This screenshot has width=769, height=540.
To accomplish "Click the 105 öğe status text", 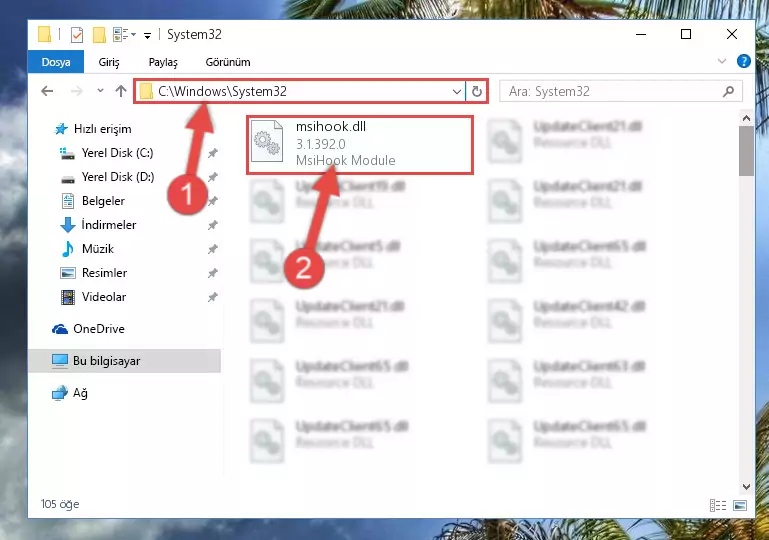I will click(x=60, y=504).
